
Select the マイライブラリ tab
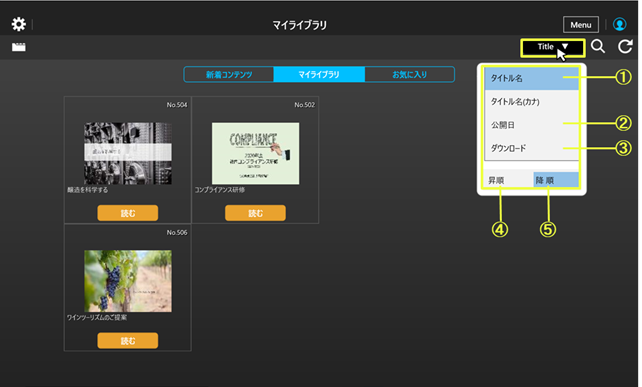[319, 75]
